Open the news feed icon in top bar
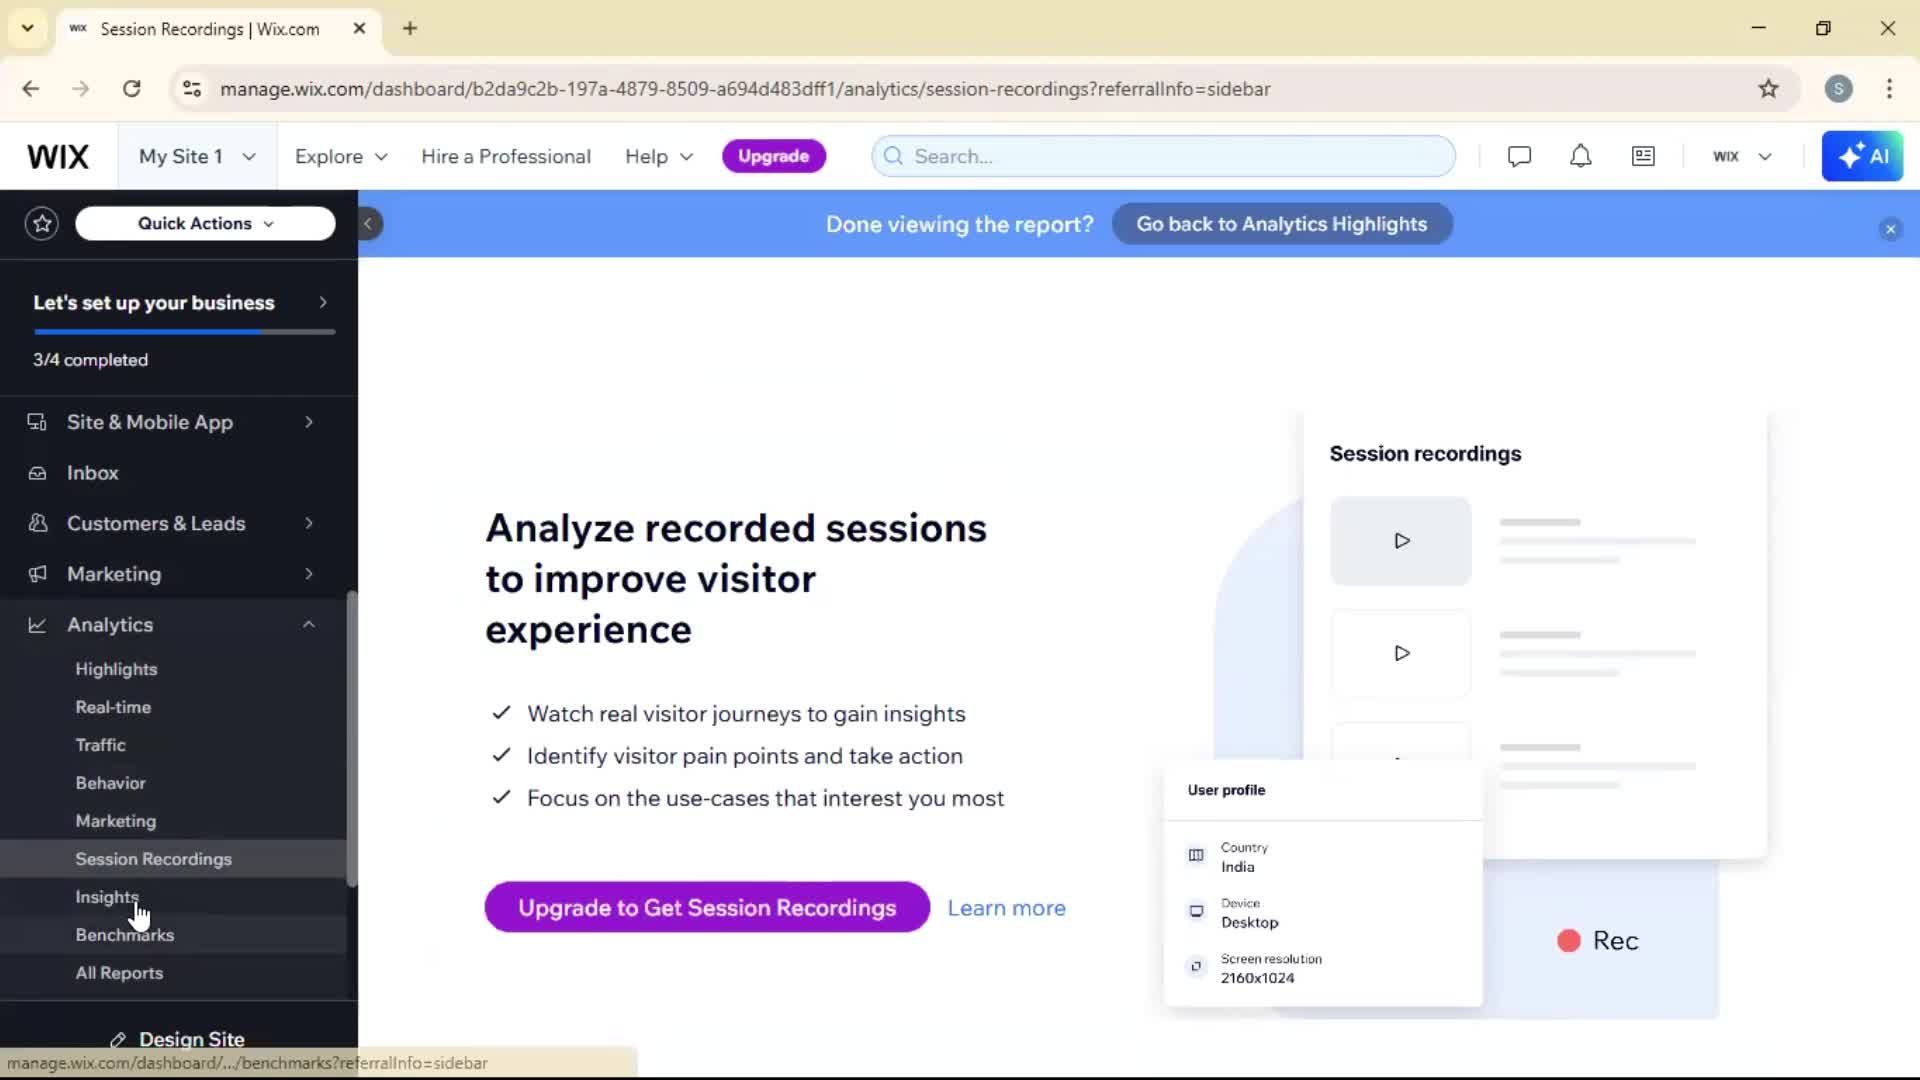Viewport: 1920px width, 1080px height. coord(1643,156)
